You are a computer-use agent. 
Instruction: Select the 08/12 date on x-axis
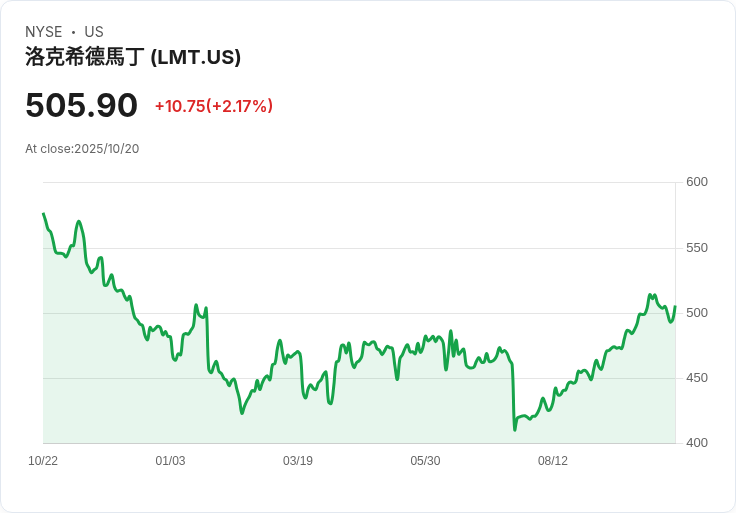click(x=553, y=461)
